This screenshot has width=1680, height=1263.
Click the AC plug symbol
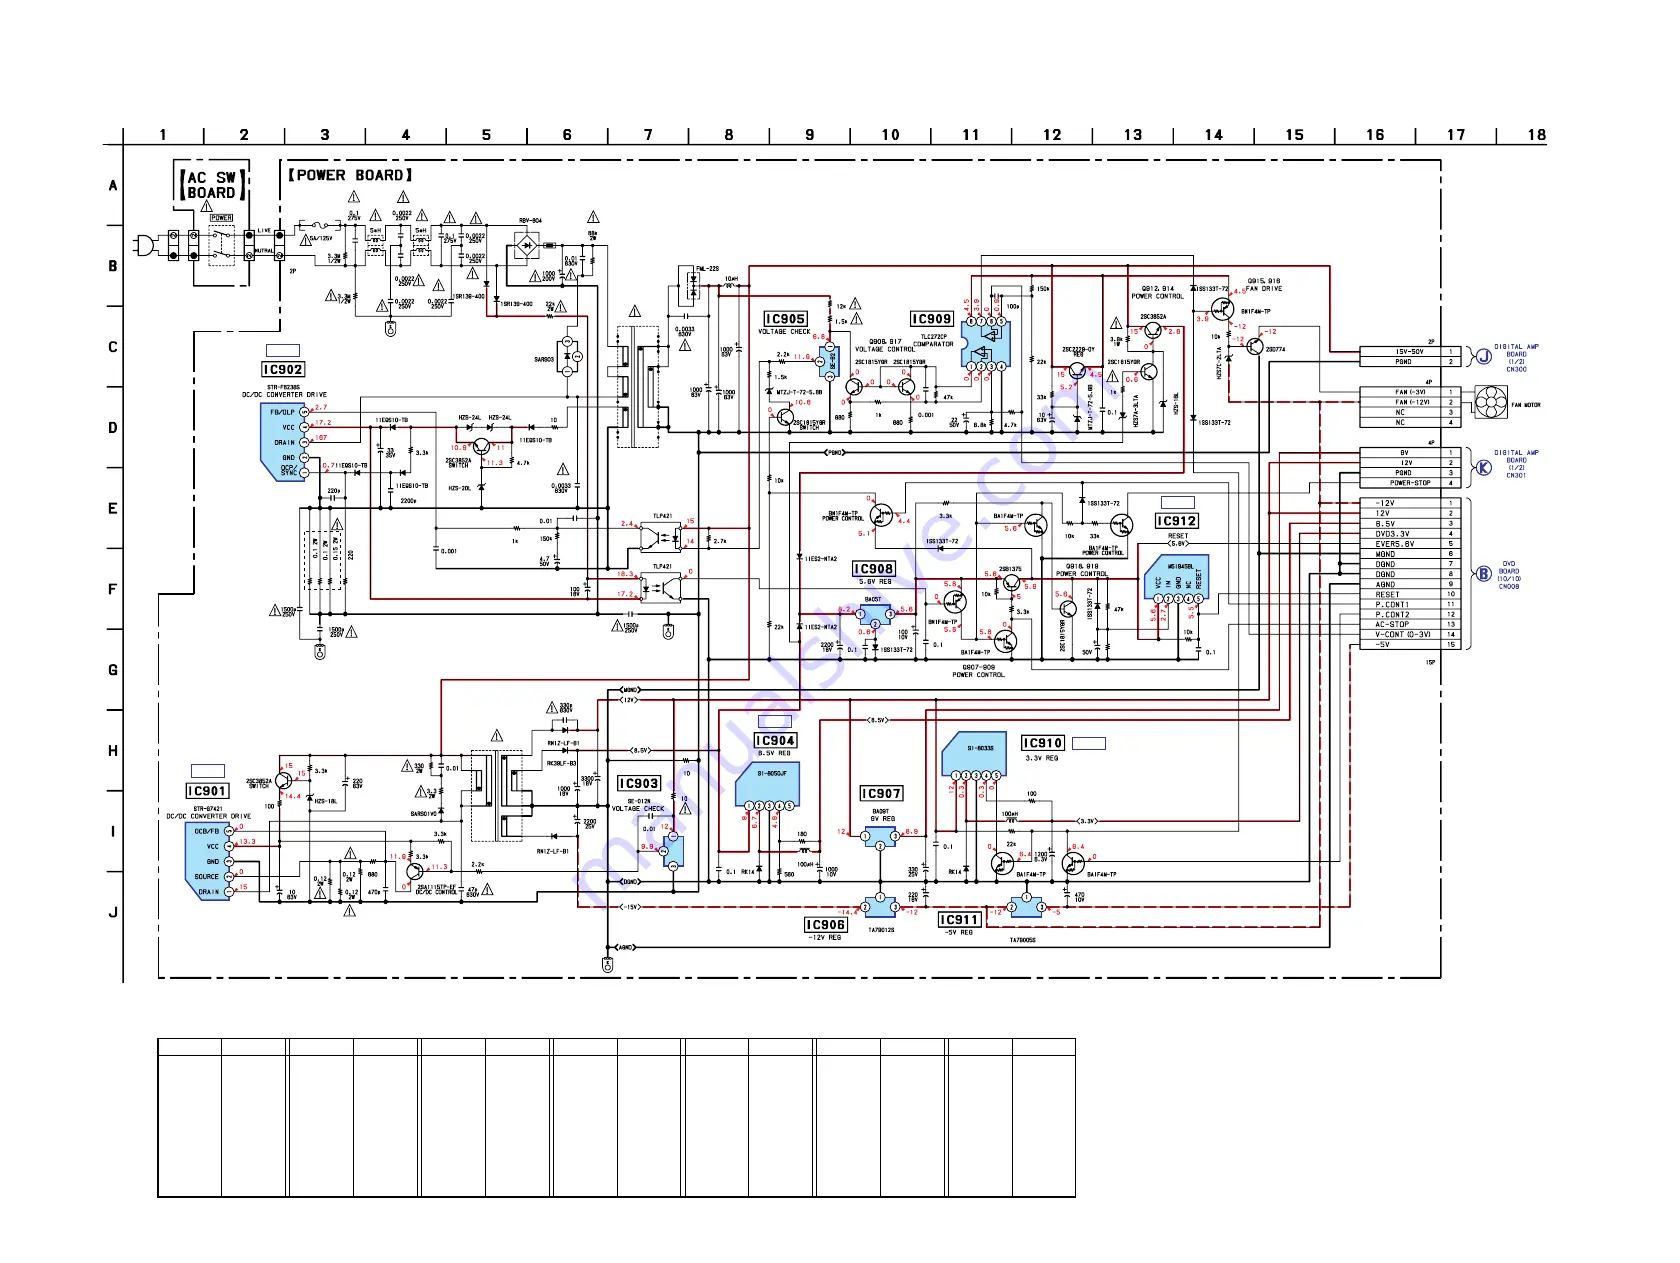[147, 244]
